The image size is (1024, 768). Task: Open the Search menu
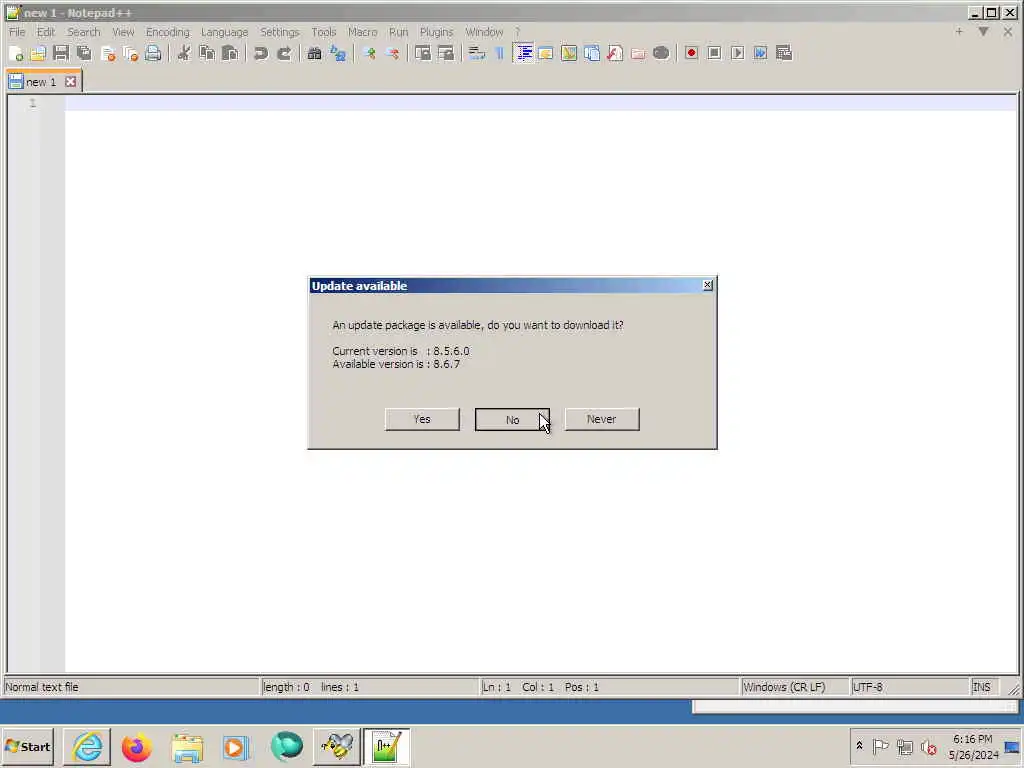pos(84,32)
